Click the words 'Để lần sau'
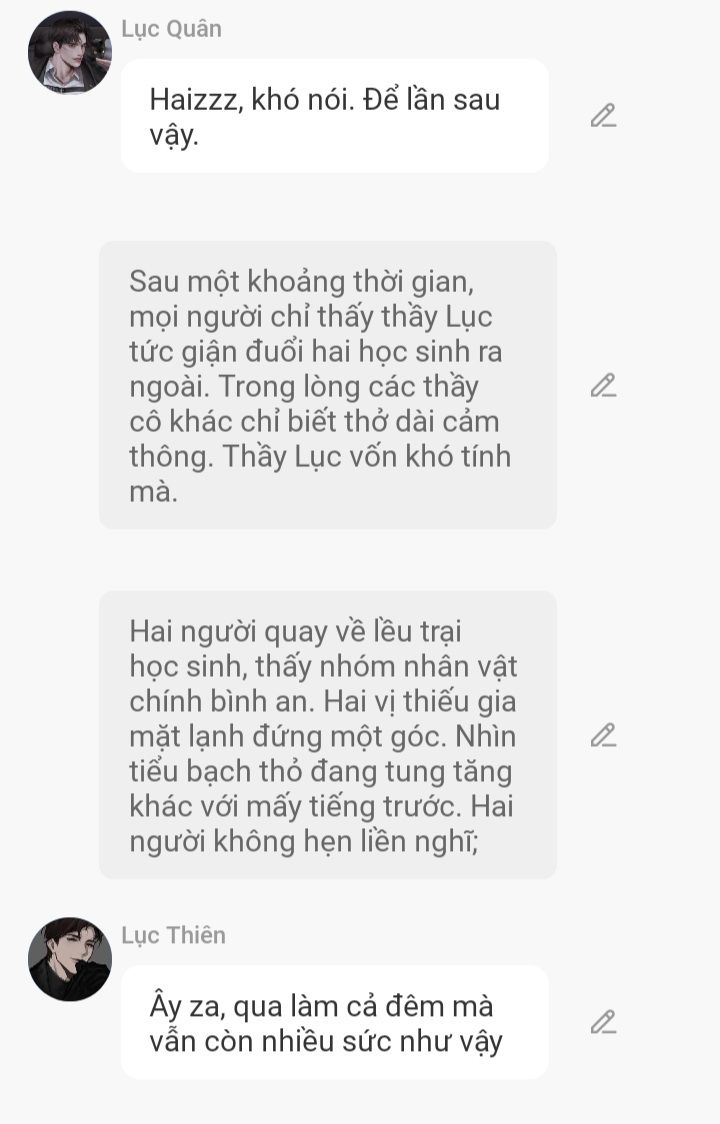Screen dimensions: 720x1124 pos(432,99)
